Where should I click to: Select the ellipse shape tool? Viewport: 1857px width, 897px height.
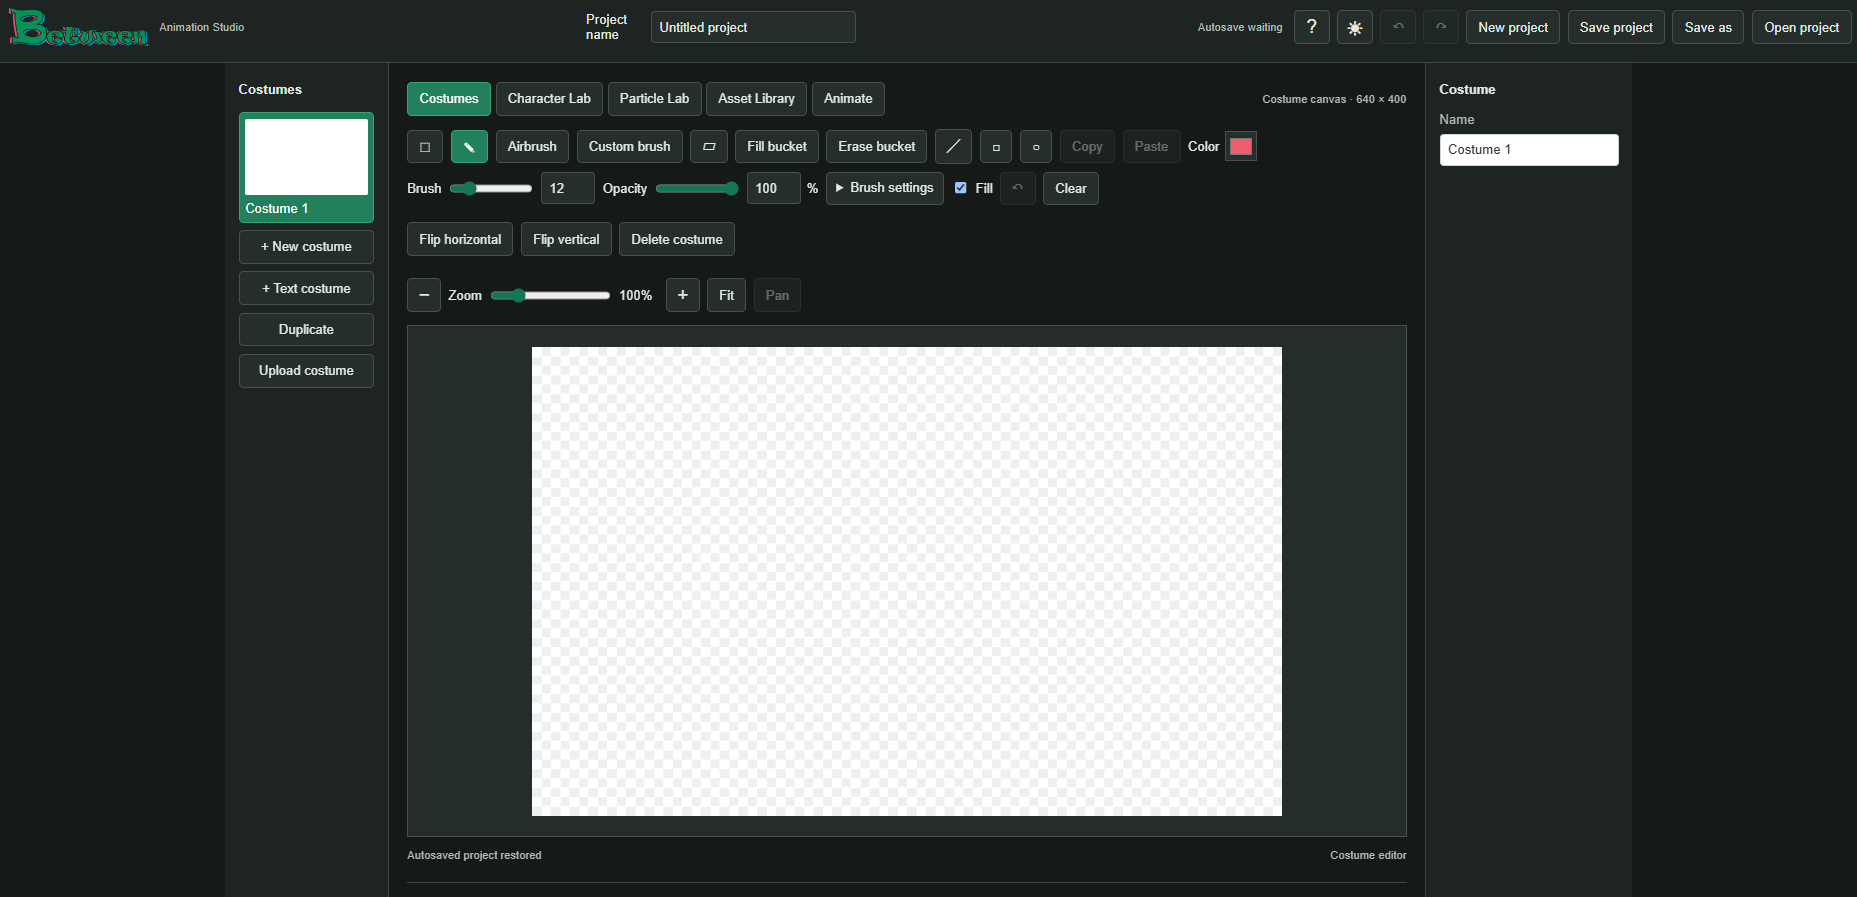click(x=1036, y=147)
